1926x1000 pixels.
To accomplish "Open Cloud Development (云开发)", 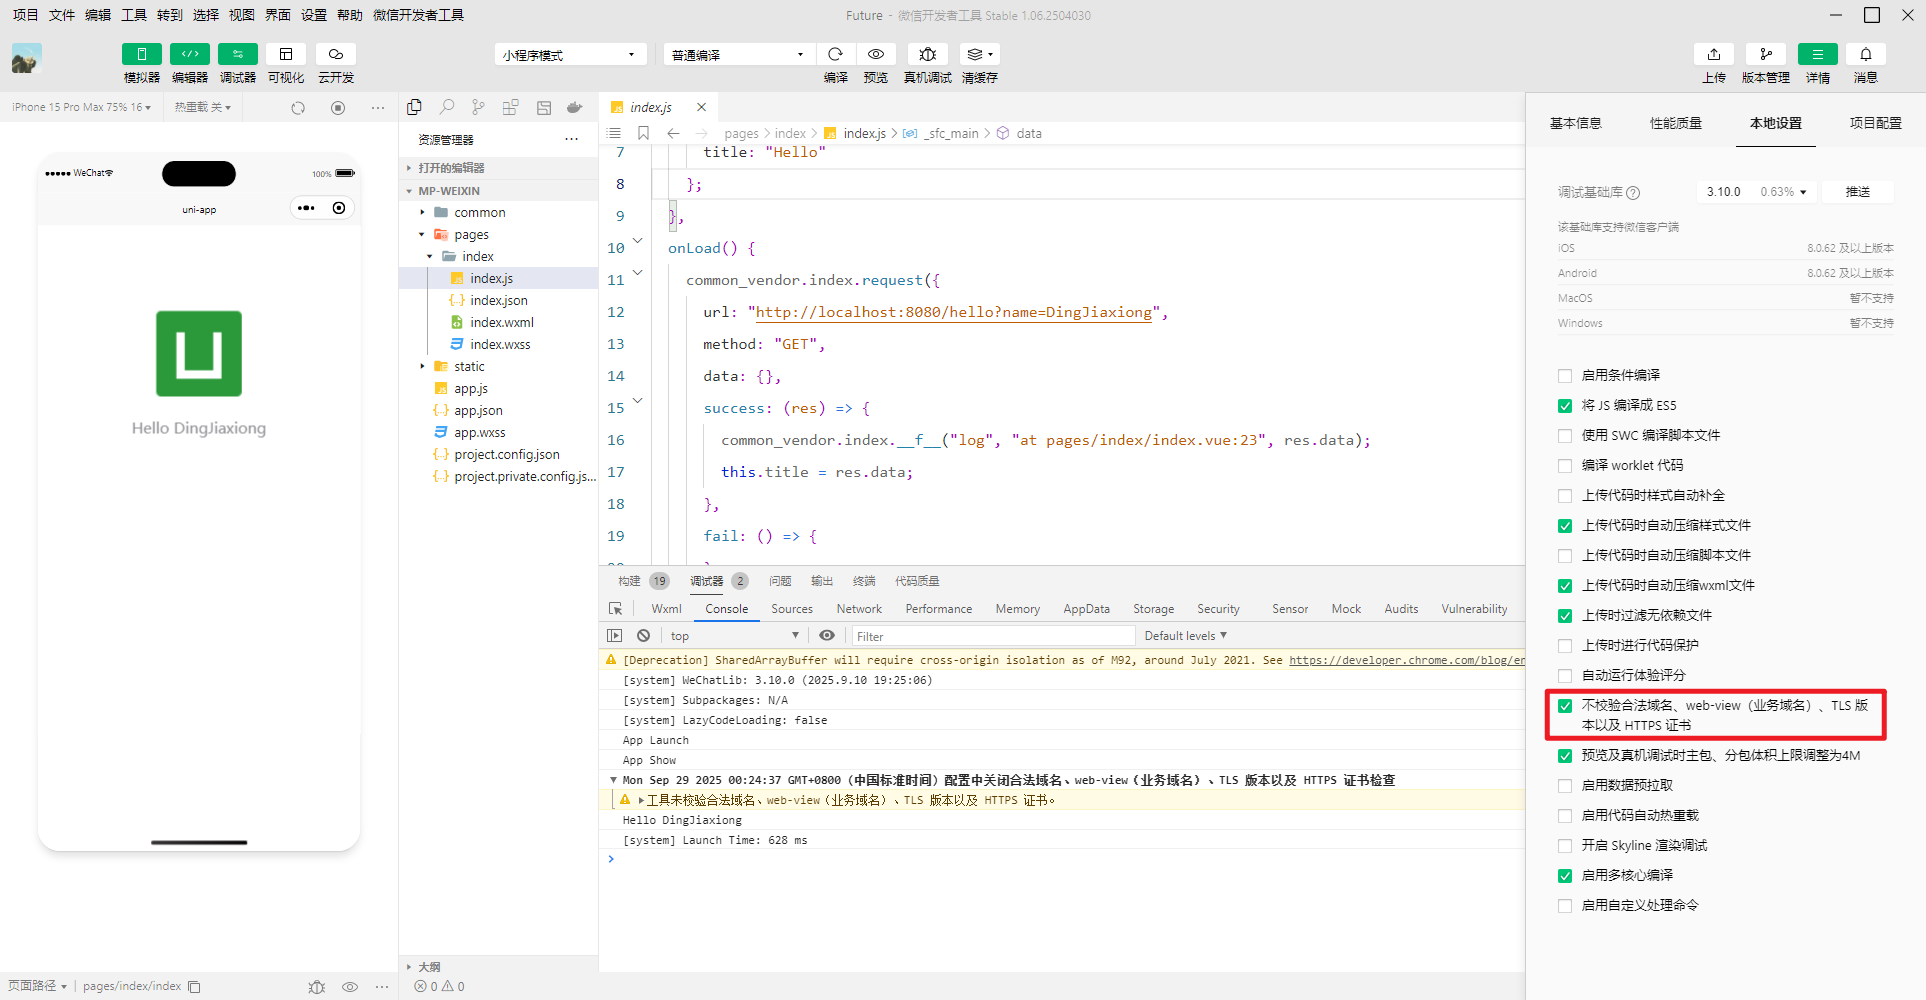I will click(336, 54).
